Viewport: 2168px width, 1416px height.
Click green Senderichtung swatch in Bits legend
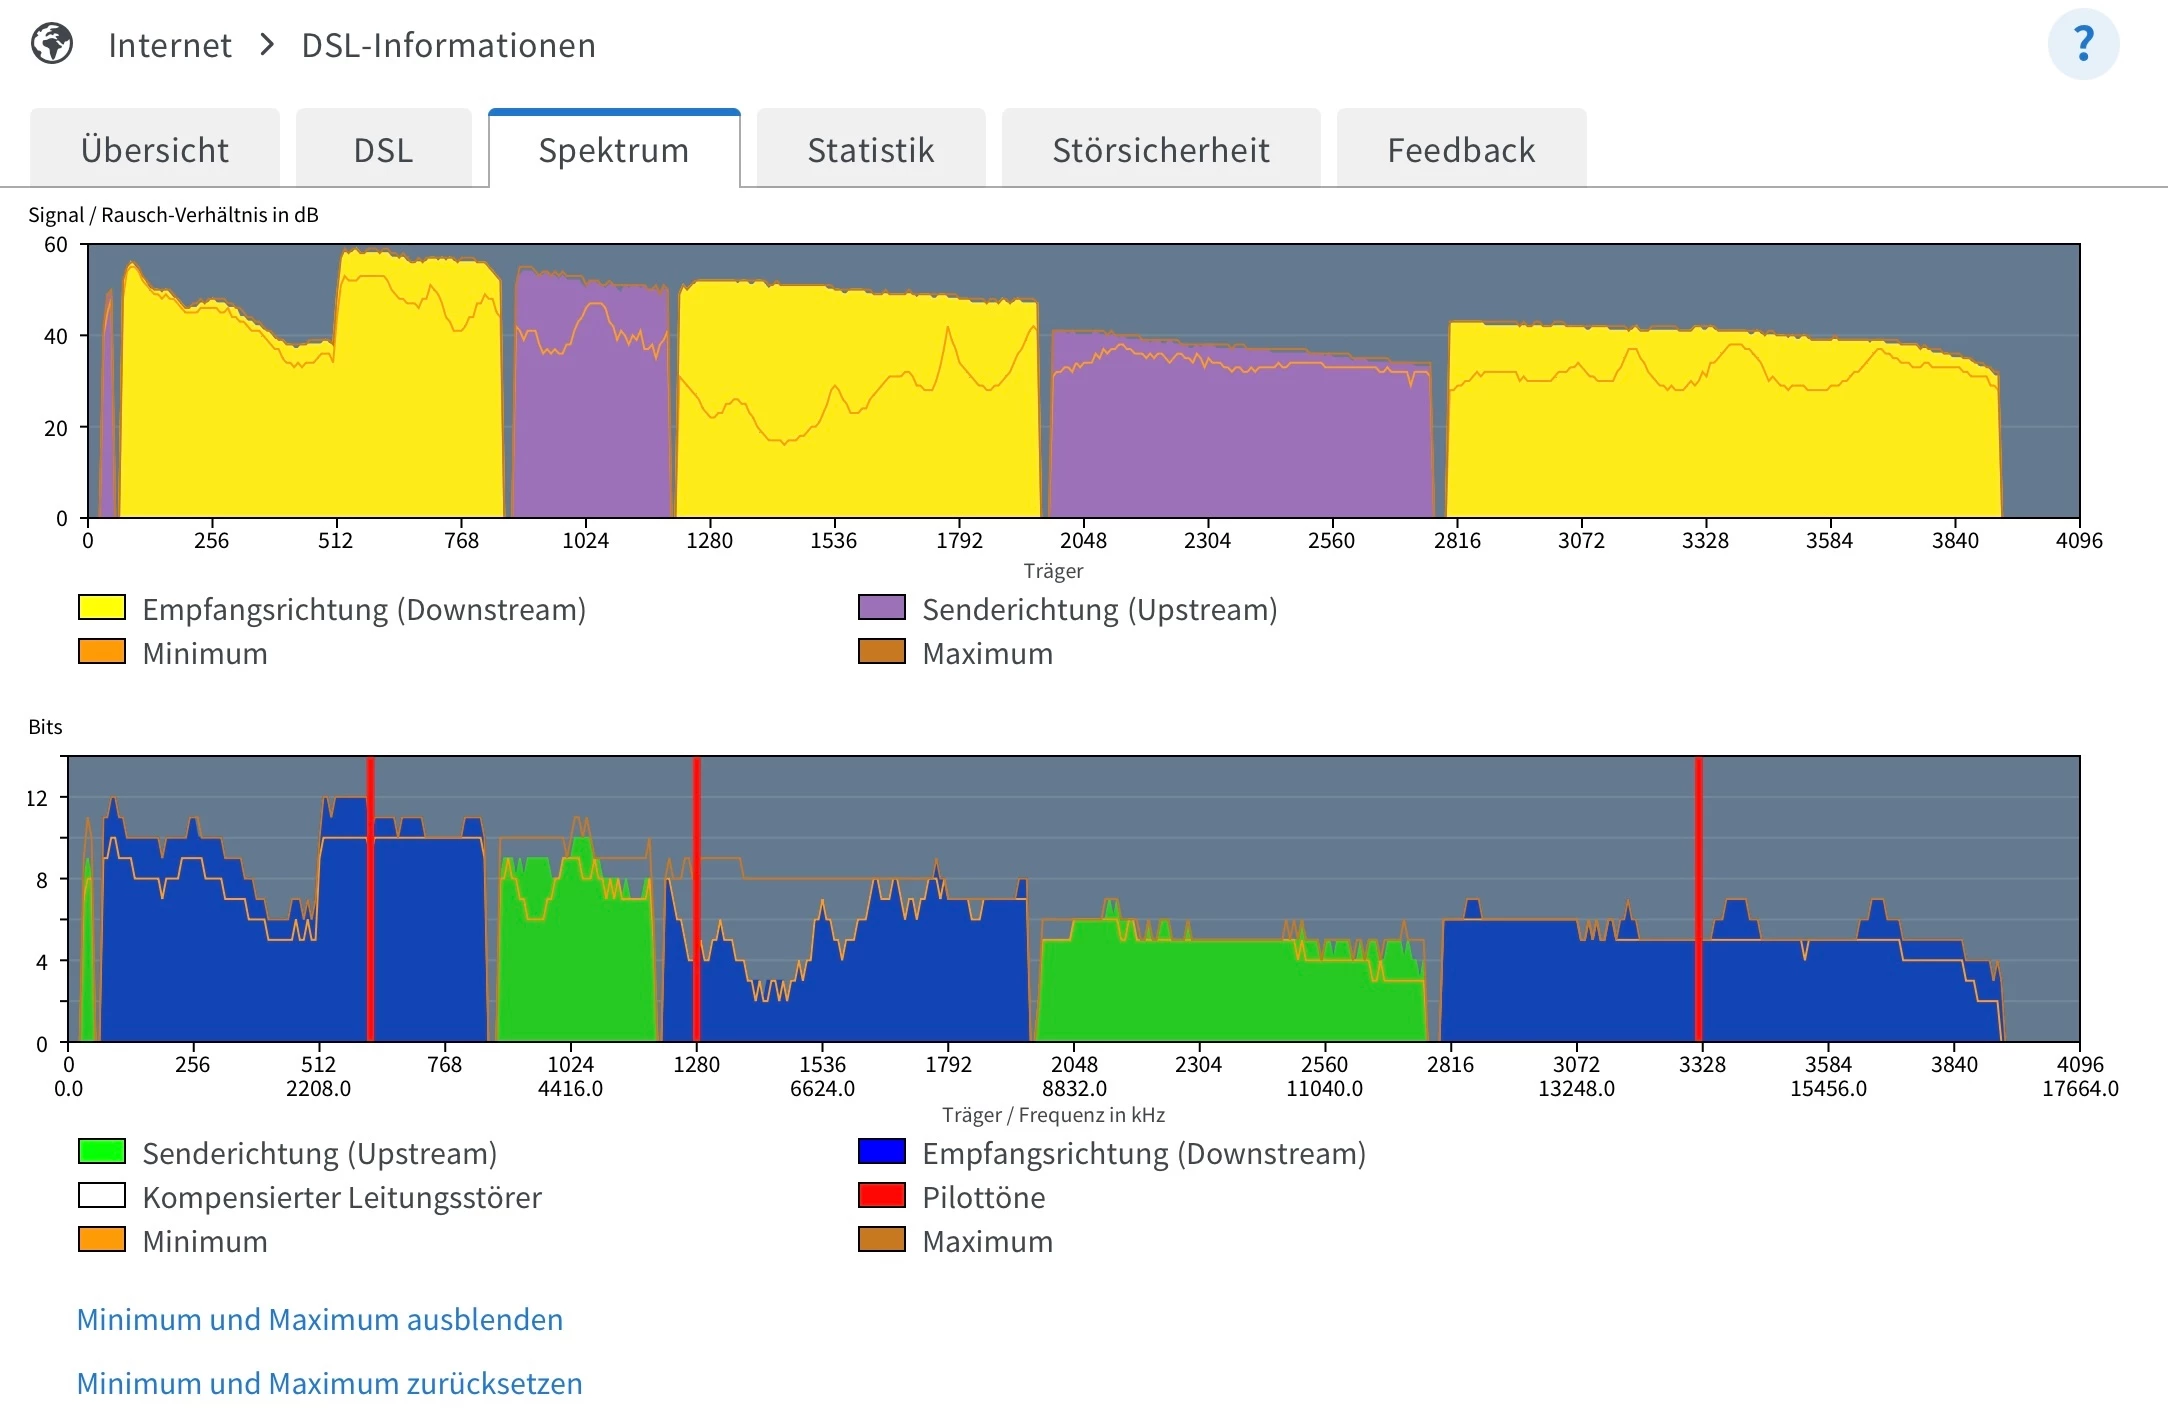click(102, 1152)
